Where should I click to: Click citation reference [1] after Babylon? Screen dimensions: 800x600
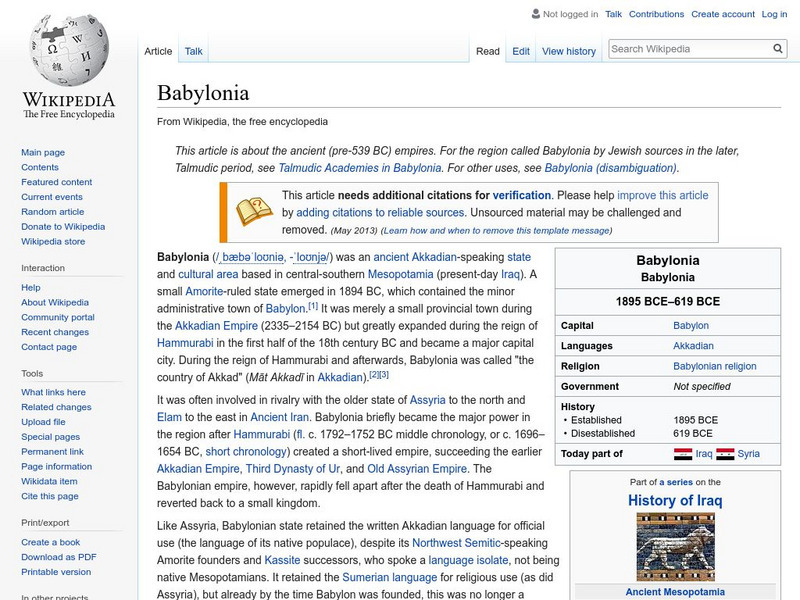coord(313,306)
